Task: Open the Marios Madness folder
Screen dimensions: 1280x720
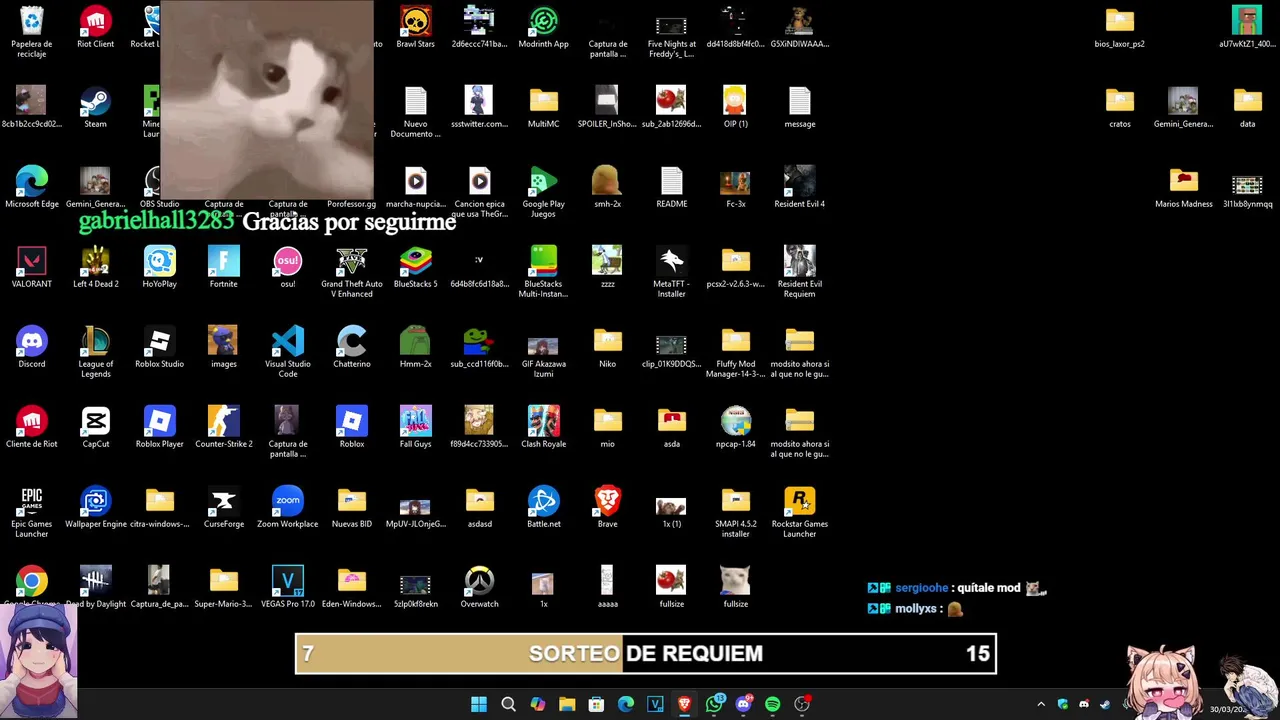Action: (1184, 187)
